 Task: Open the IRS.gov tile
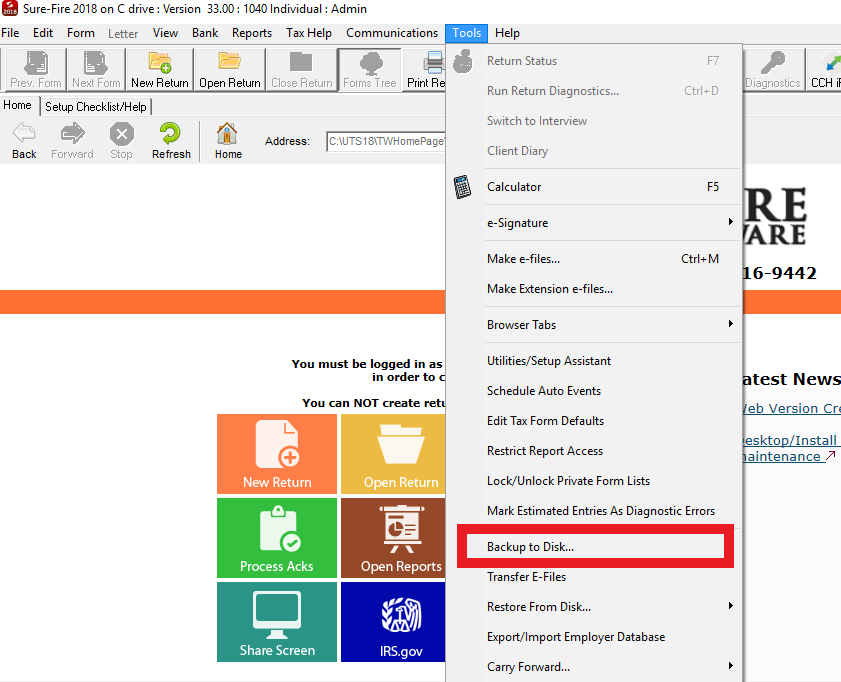pos(393,622)
